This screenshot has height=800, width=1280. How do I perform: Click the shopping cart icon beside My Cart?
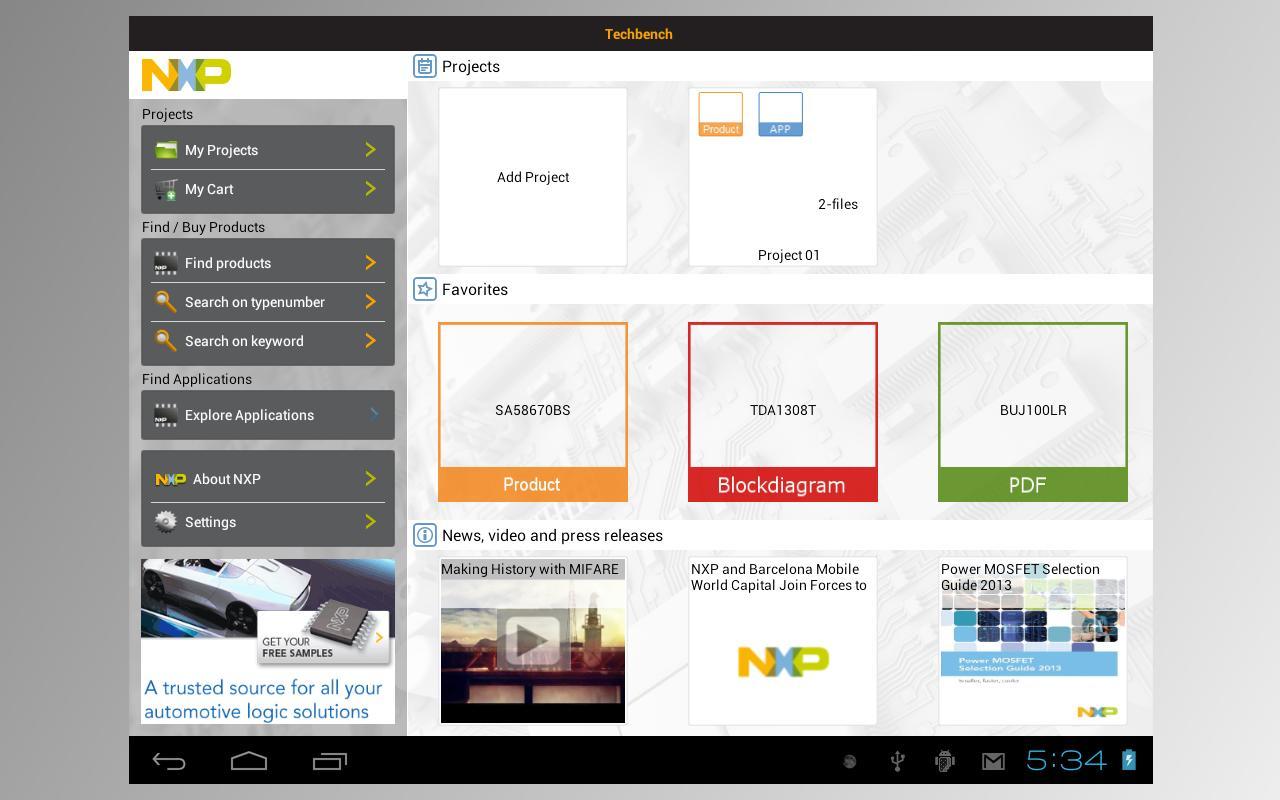click(x=164, y=189)
